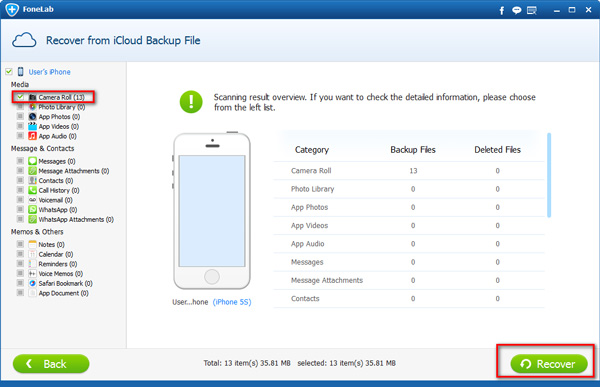This screenshot has width=600, height=387.
Task: Click the Reminders icon
Action: tap(33, 264)
